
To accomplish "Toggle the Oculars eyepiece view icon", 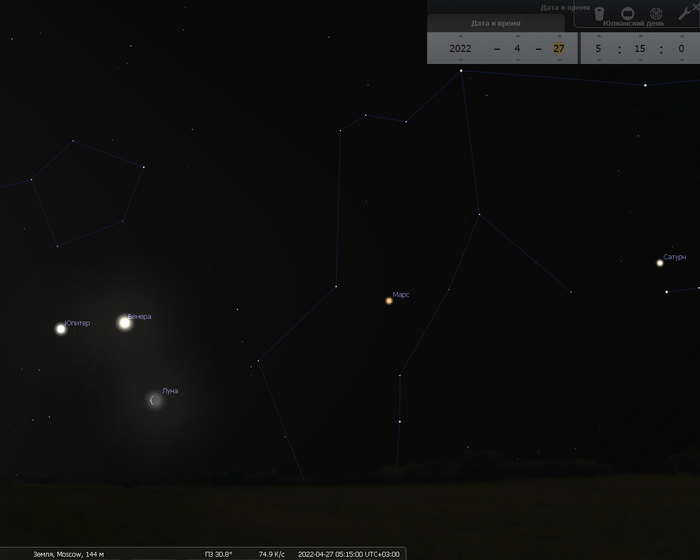I will pos(599,14).
